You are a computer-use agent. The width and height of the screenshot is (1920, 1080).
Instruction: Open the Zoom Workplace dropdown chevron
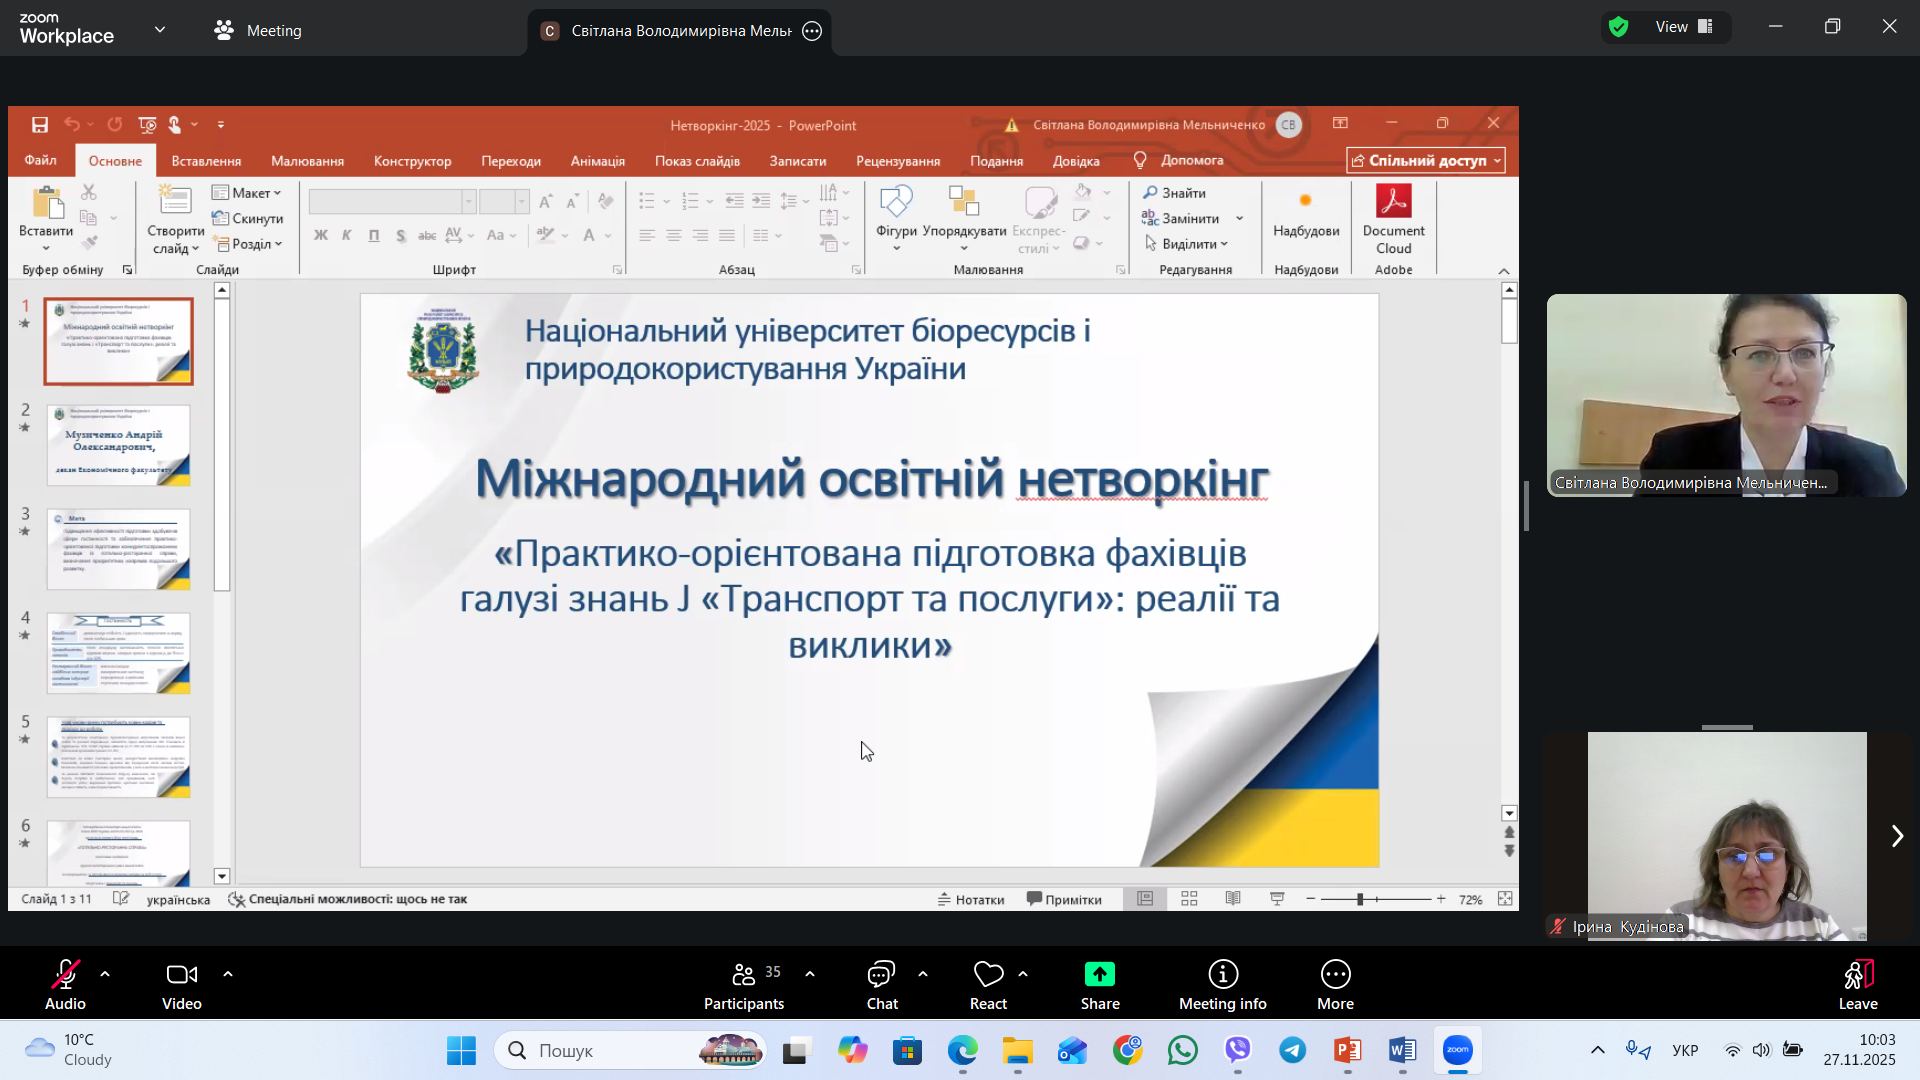(160, 30)
